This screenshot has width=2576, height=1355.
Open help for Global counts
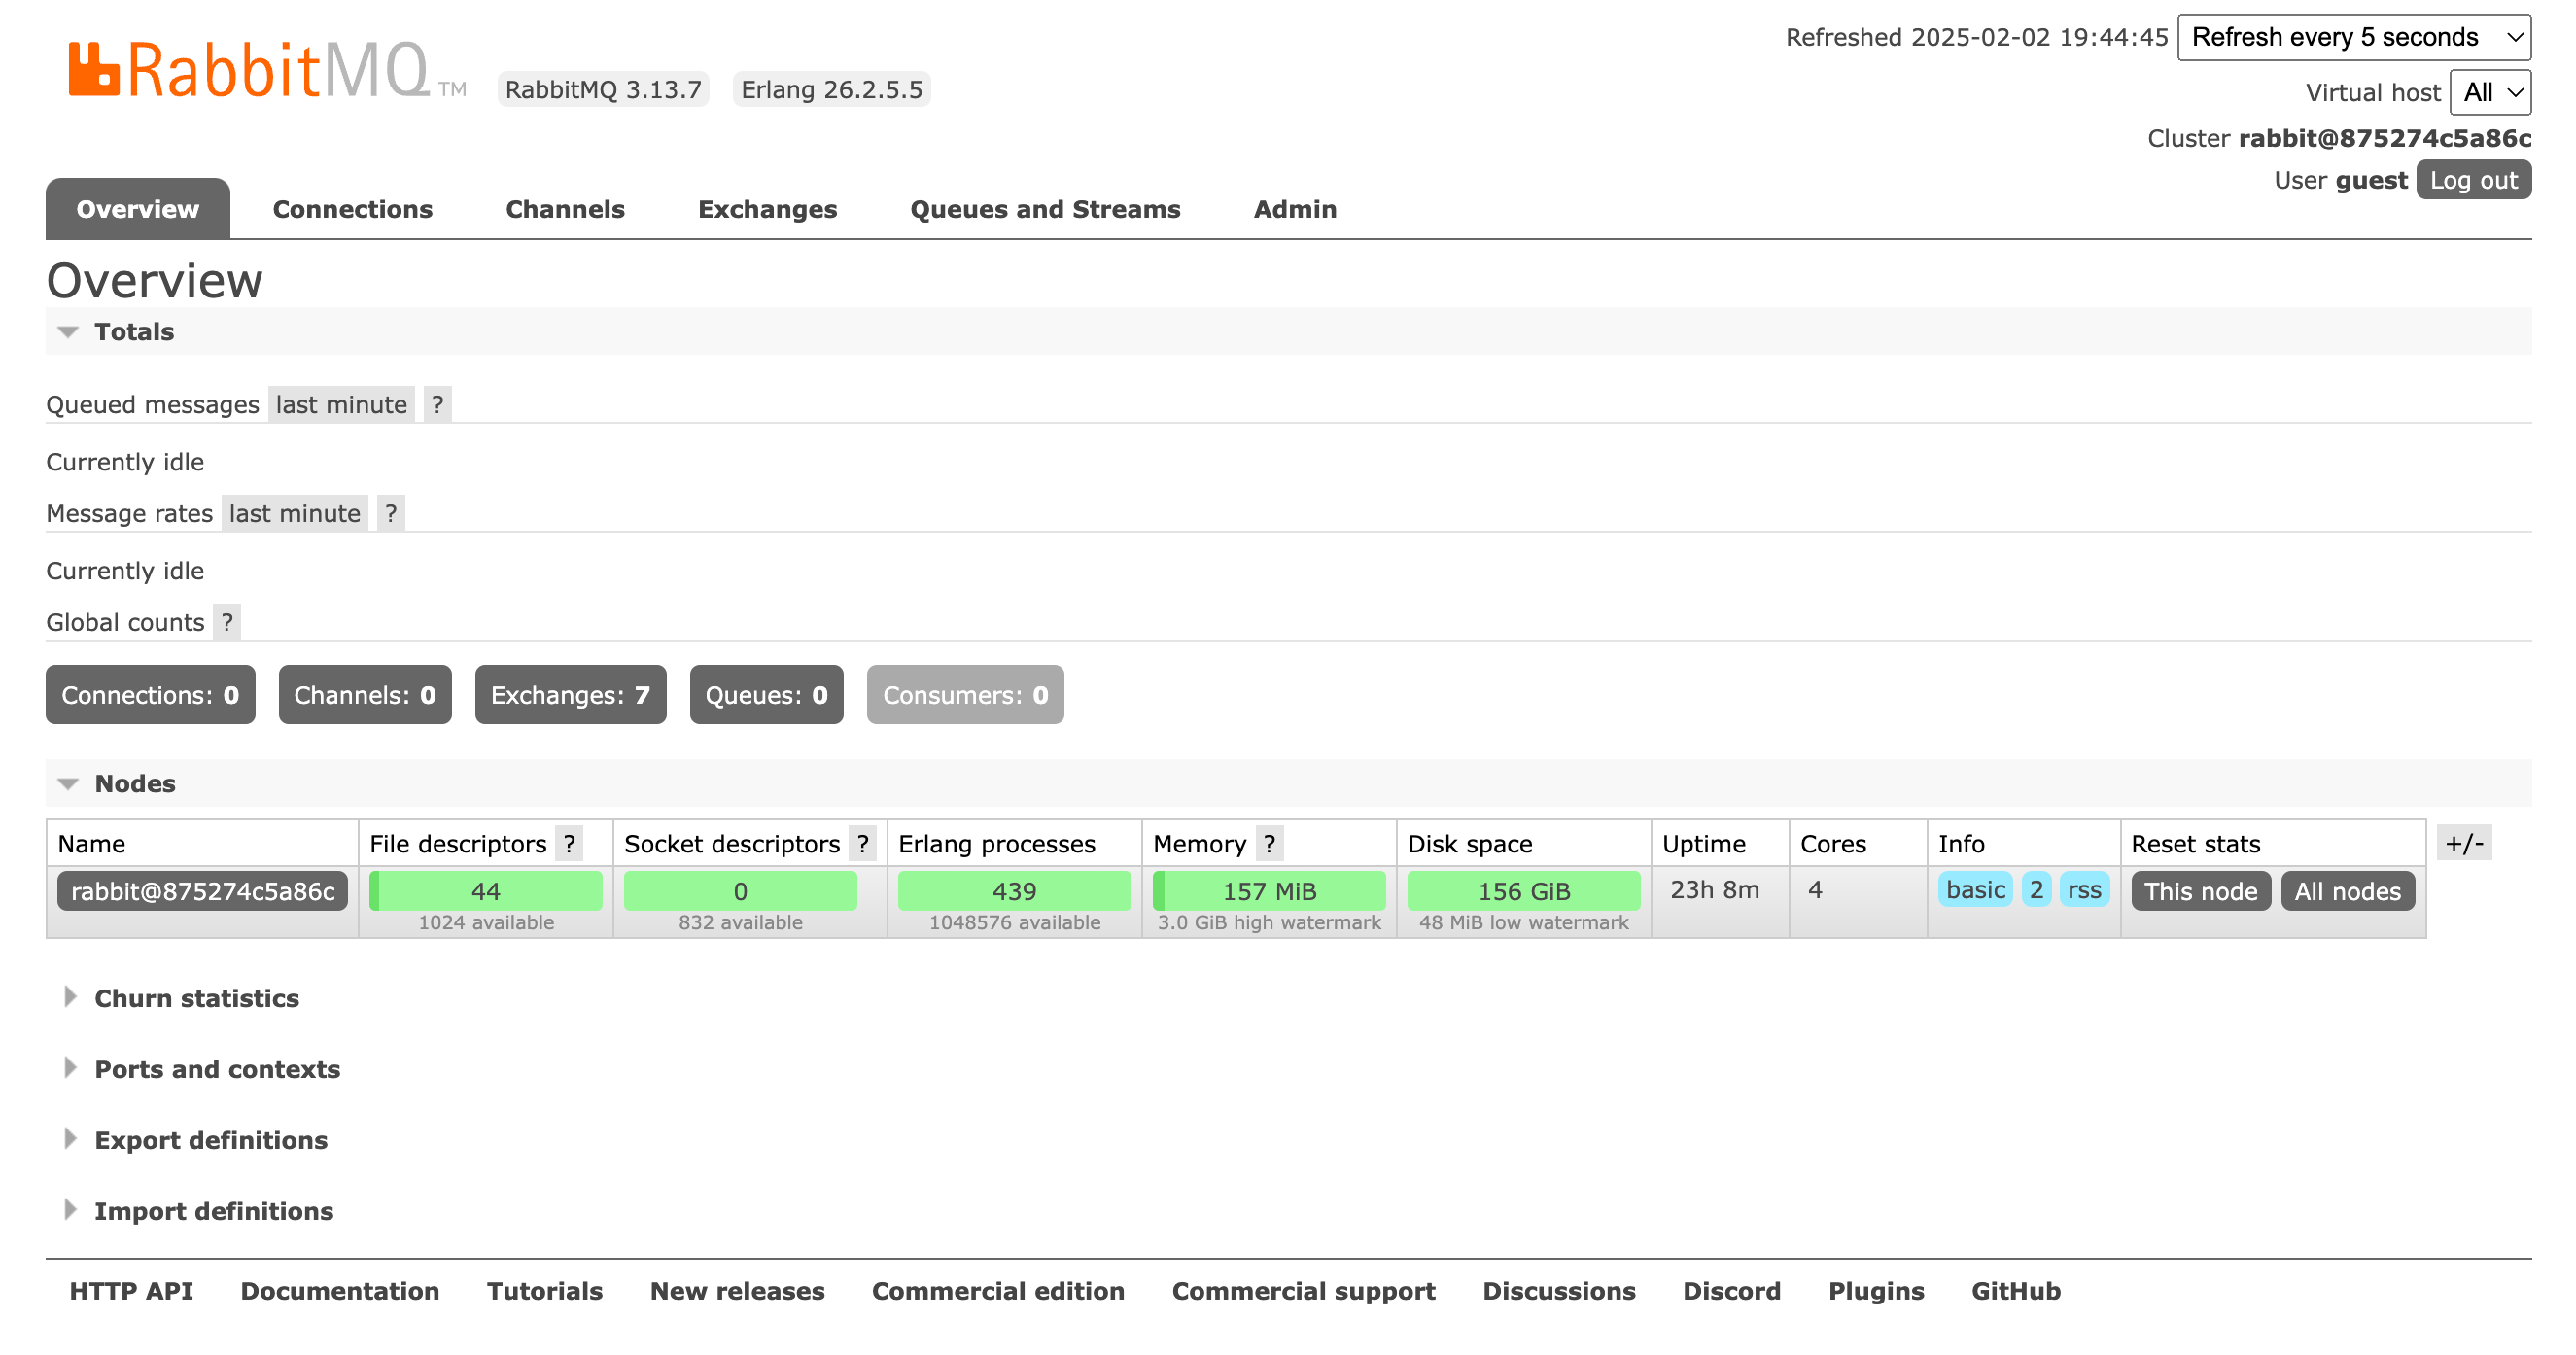coord(227,623)
